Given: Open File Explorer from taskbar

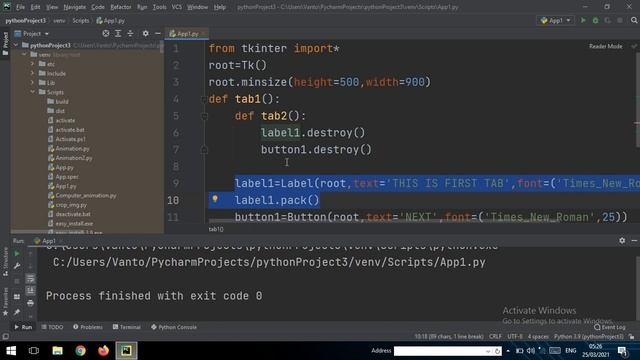Looking at the screenshot, I should [57, 351].
